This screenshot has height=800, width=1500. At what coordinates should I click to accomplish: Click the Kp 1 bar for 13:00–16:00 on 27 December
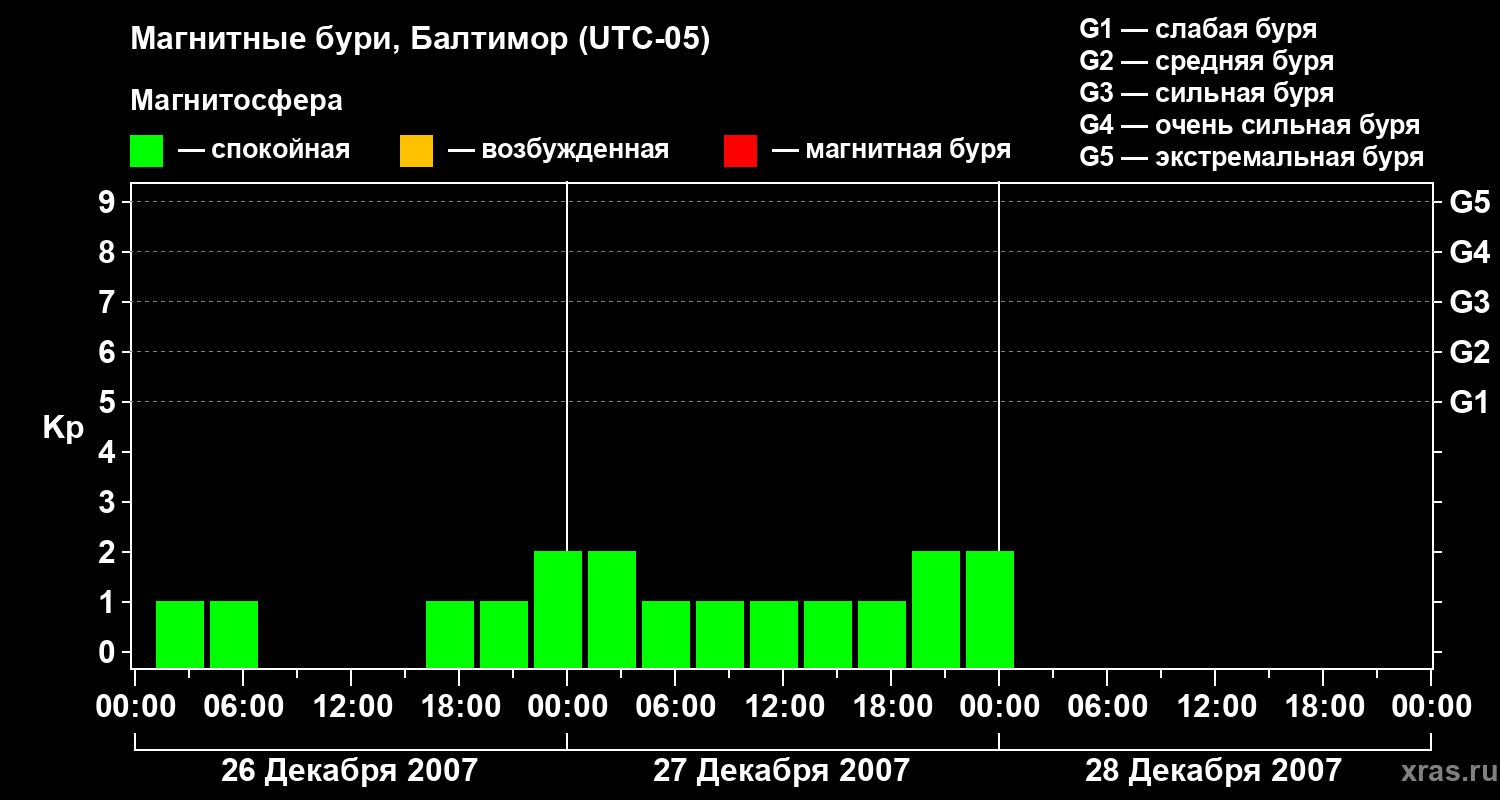pyautogui.click(x=828, y=634)
